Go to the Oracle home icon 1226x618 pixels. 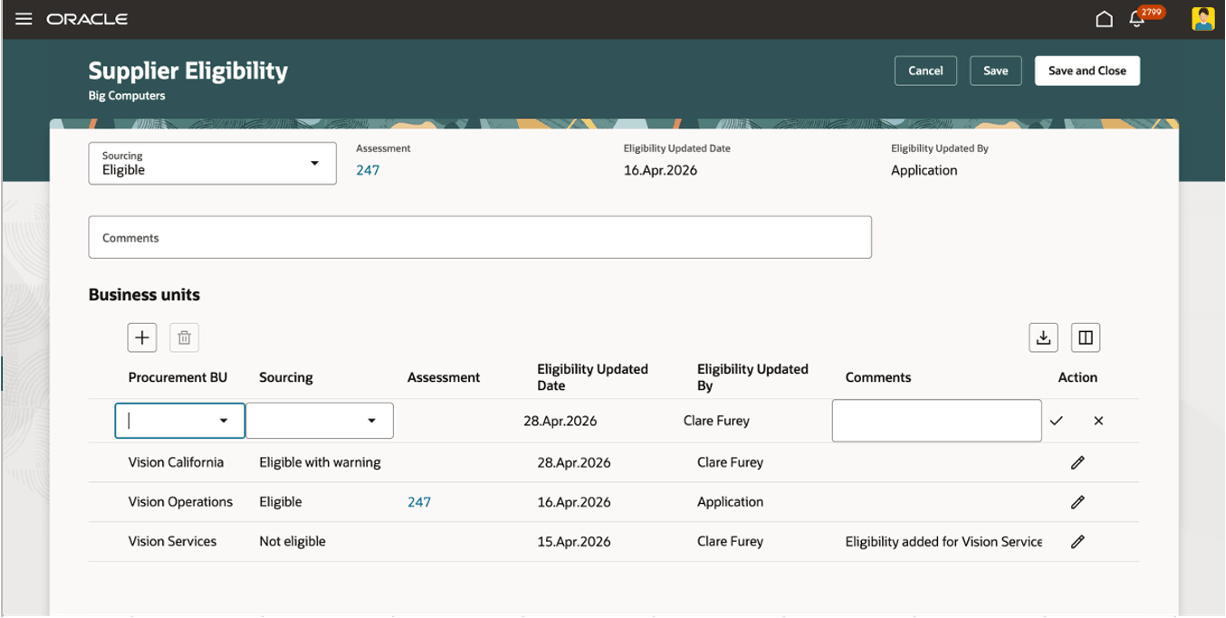point(1104,19)
